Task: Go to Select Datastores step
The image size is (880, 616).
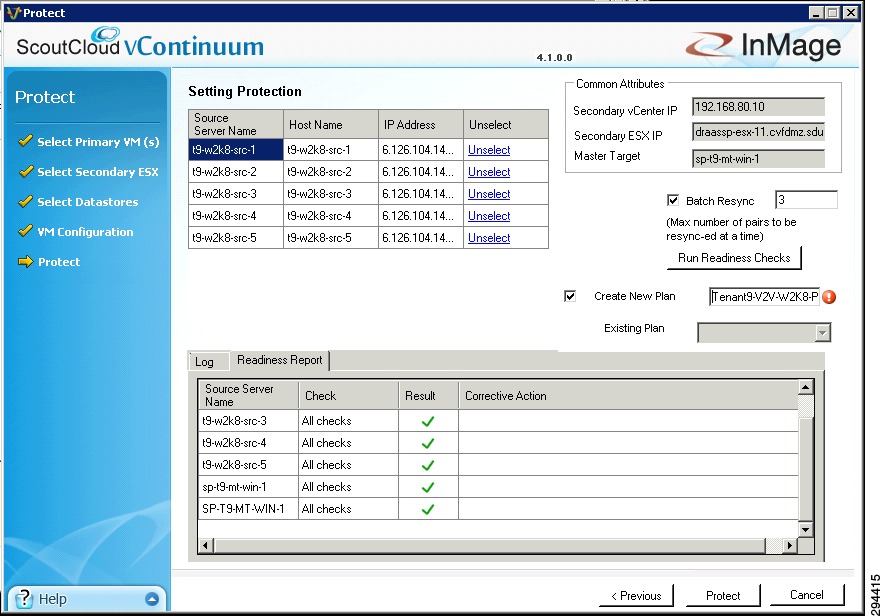Action: 88,202
